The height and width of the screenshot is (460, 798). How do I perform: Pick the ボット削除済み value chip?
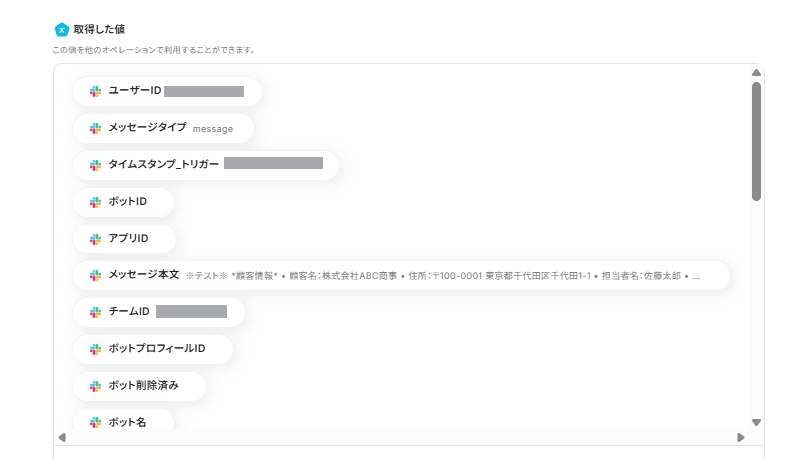139,386
